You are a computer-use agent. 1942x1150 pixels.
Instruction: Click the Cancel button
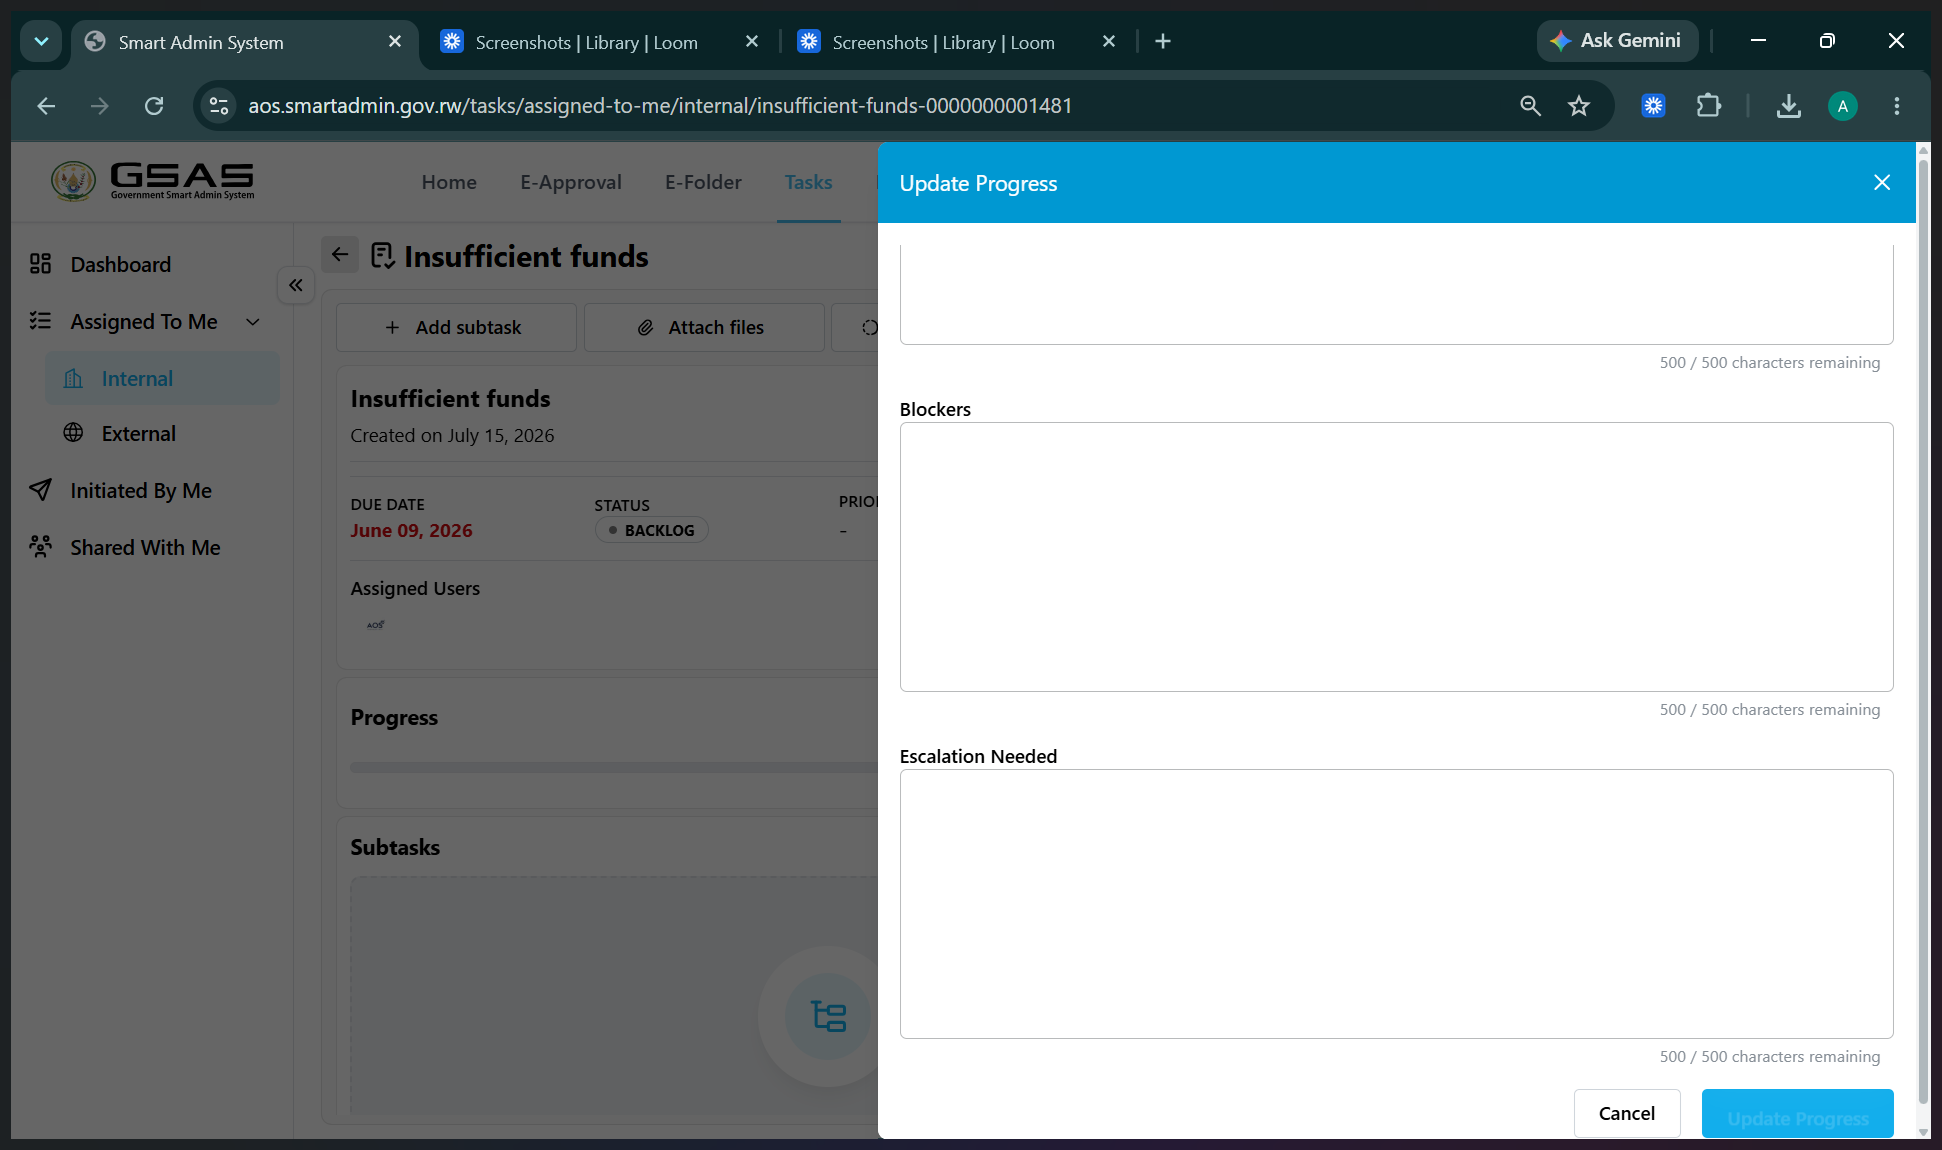pyautogui.click(x=1626, y=1113)
